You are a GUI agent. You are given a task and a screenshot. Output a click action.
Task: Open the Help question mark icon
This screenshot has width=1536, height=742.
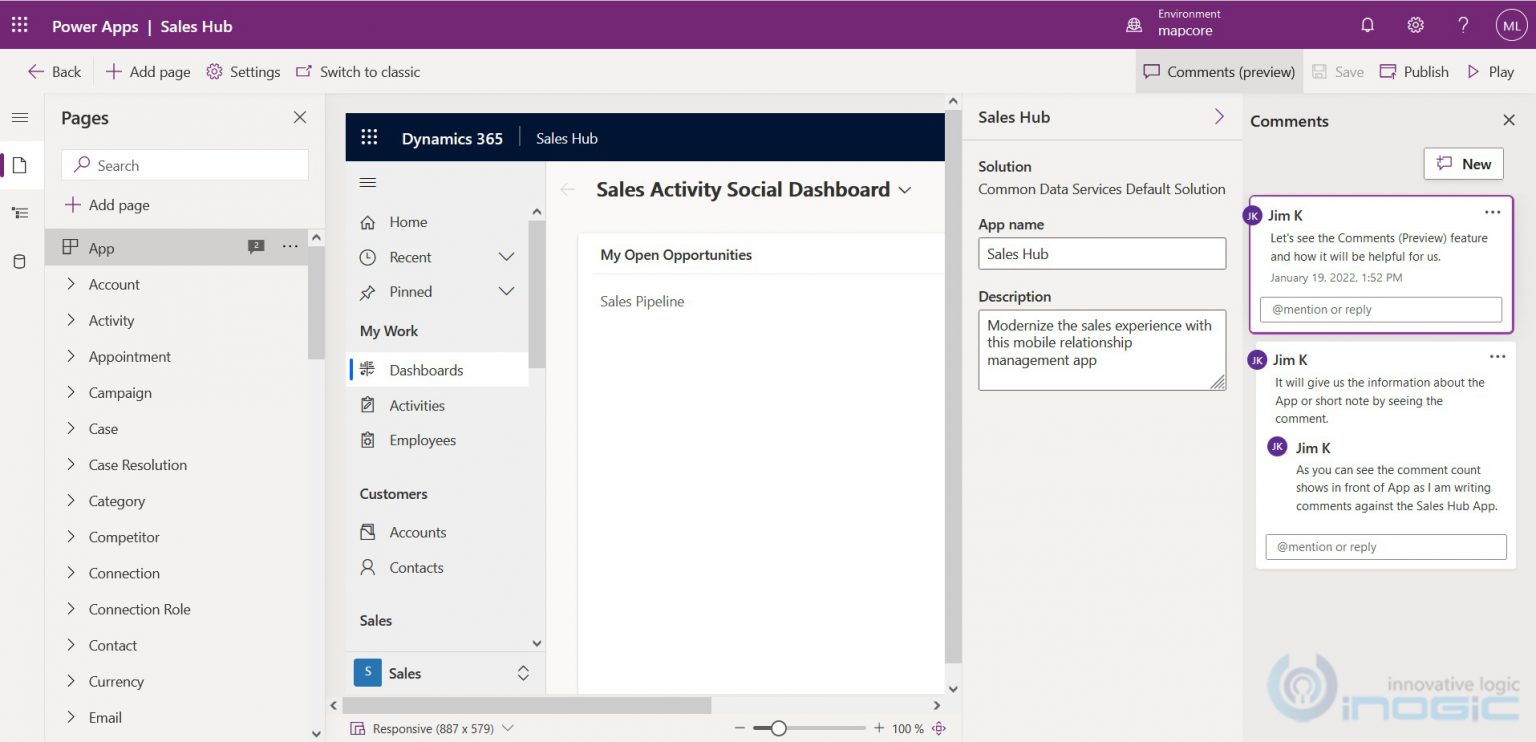(x=1463, y=25)
